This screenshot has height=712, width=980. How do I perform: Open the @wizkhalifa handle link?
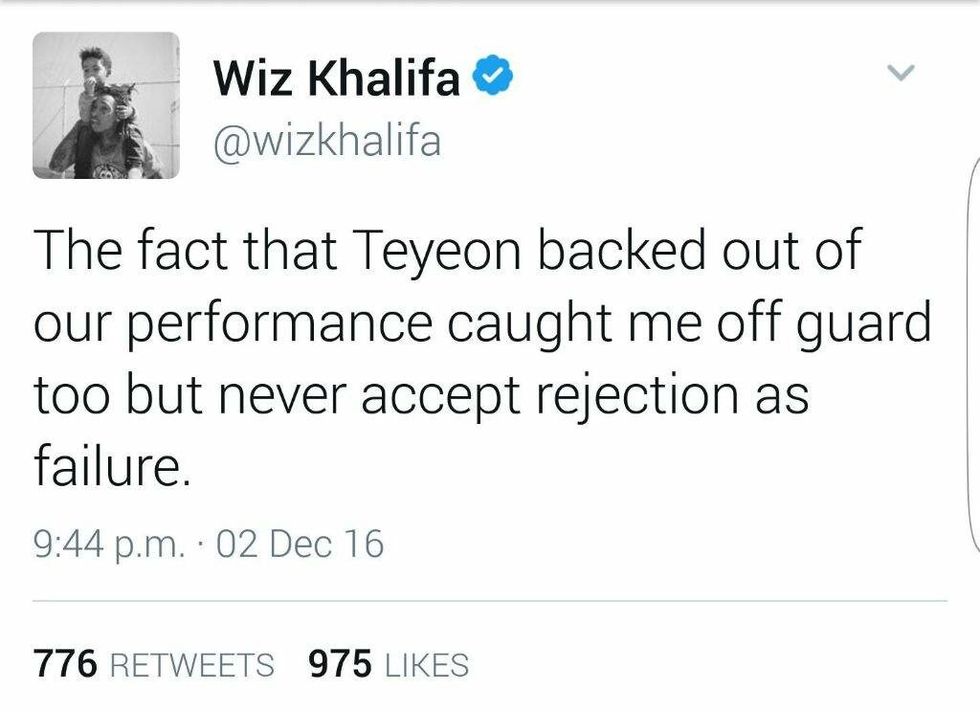pyautogui.click(x=326, y=140)
